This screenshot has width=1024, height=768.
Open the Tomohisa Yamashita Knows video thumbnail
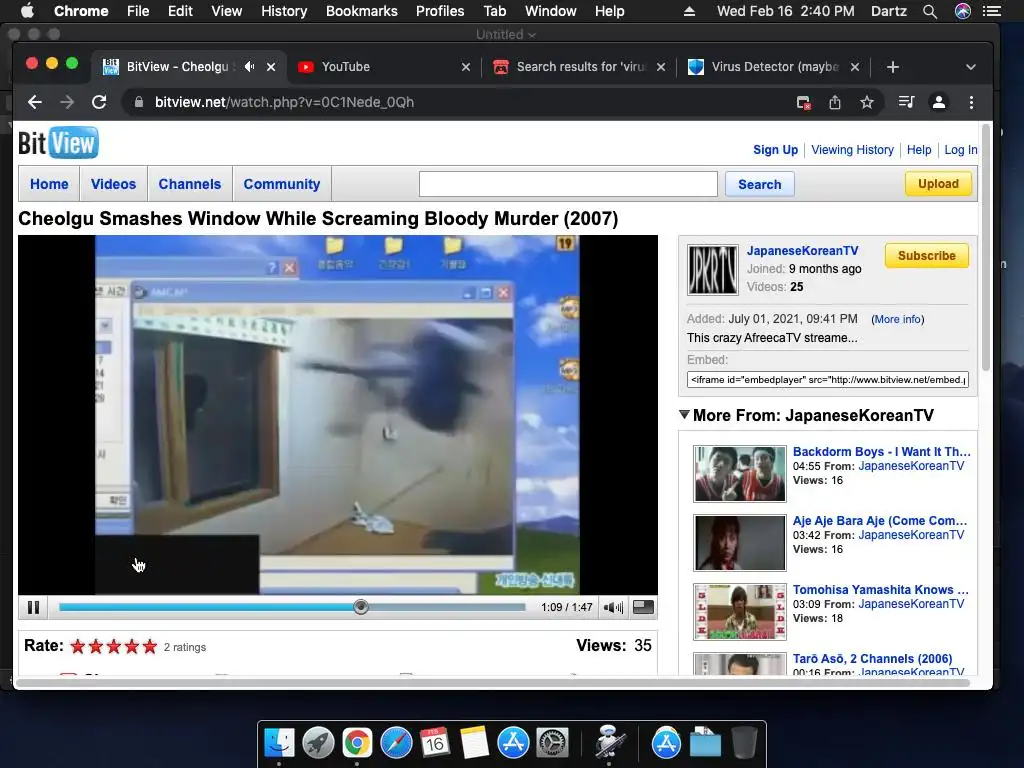coord(740,612)
